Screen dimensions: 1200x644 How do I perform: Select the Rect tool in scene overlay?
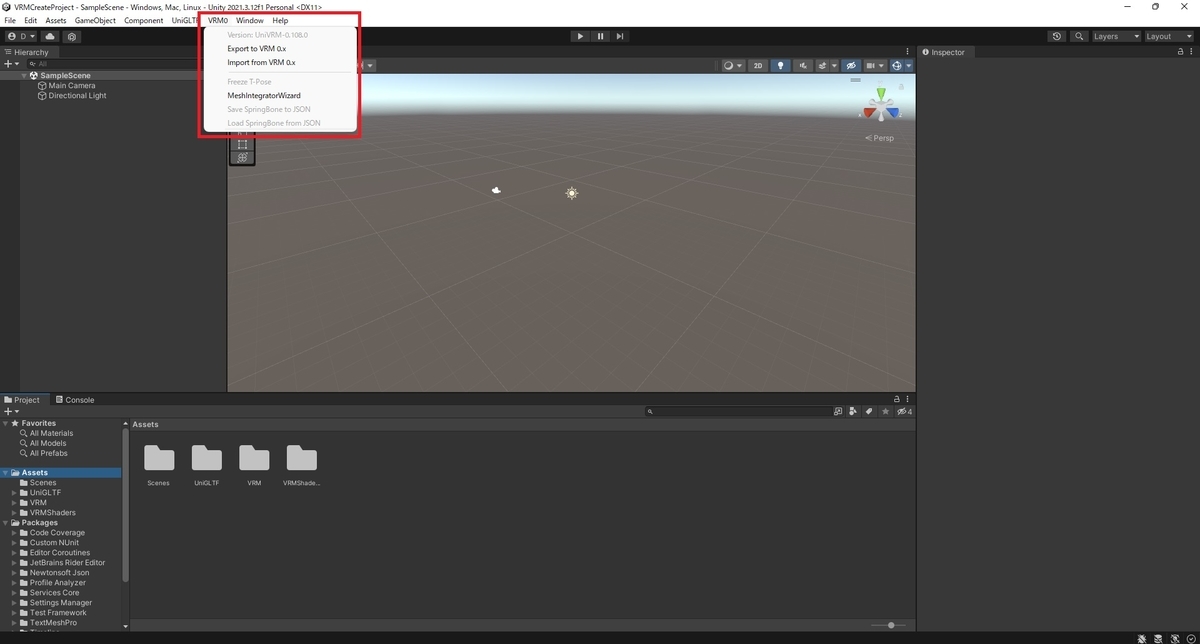(241, 144)
